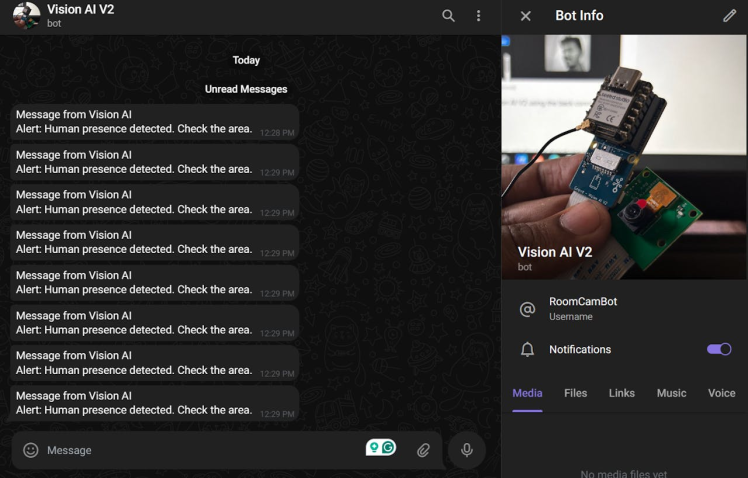Open the Voice tab

click(x=721, y=393)
